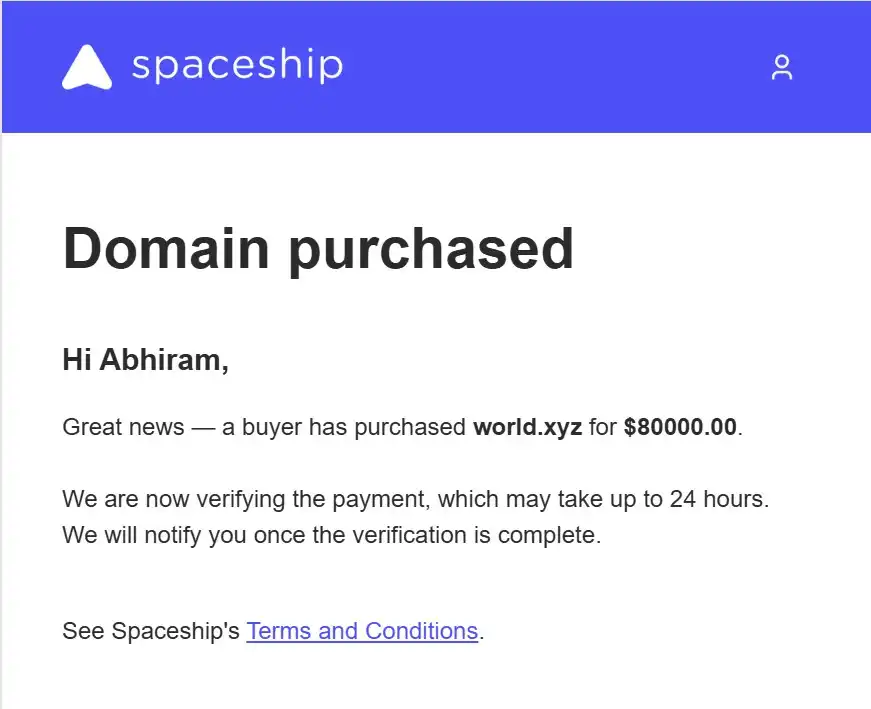Click the phrase a buyer has purchased
Screen dimensions: 871x709
tap(344, 427)
